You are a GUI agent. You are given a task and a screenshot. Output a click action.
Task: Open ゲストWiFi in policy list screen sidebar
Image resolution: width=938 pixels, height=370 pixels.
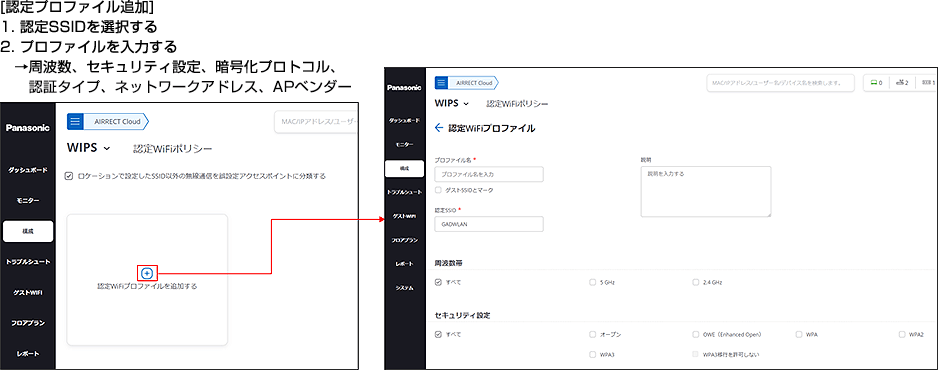[28, 292]
